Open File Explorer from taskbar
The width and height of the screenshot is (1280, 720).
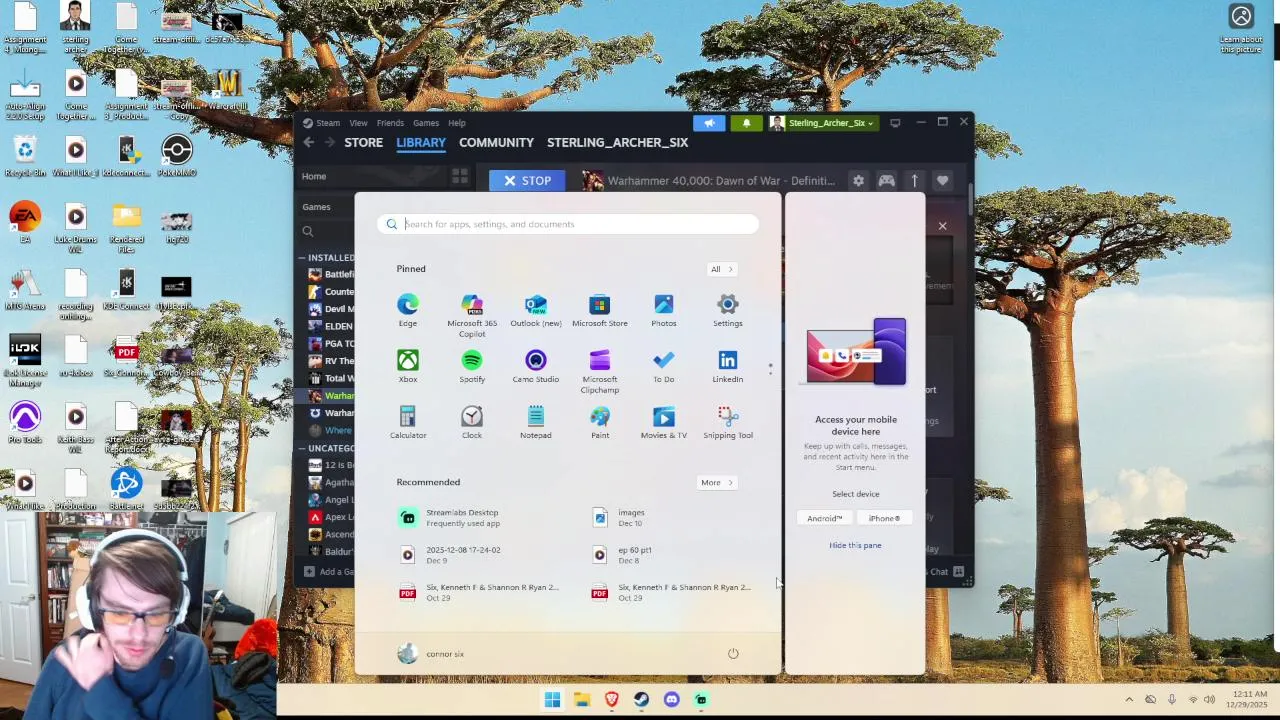[582, 700]
